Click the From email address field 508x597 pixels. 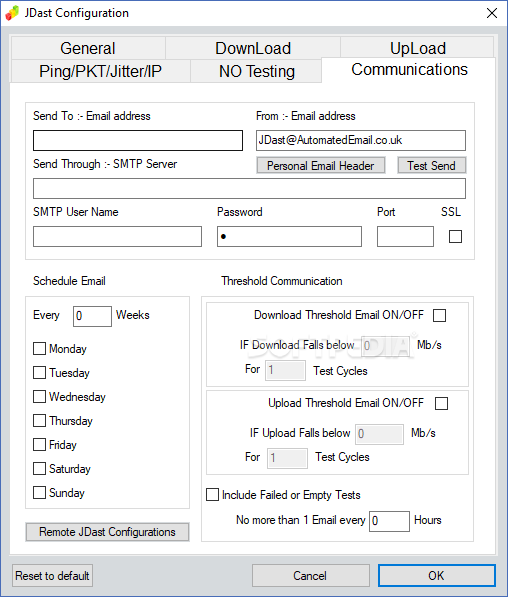tap(361, 140)
